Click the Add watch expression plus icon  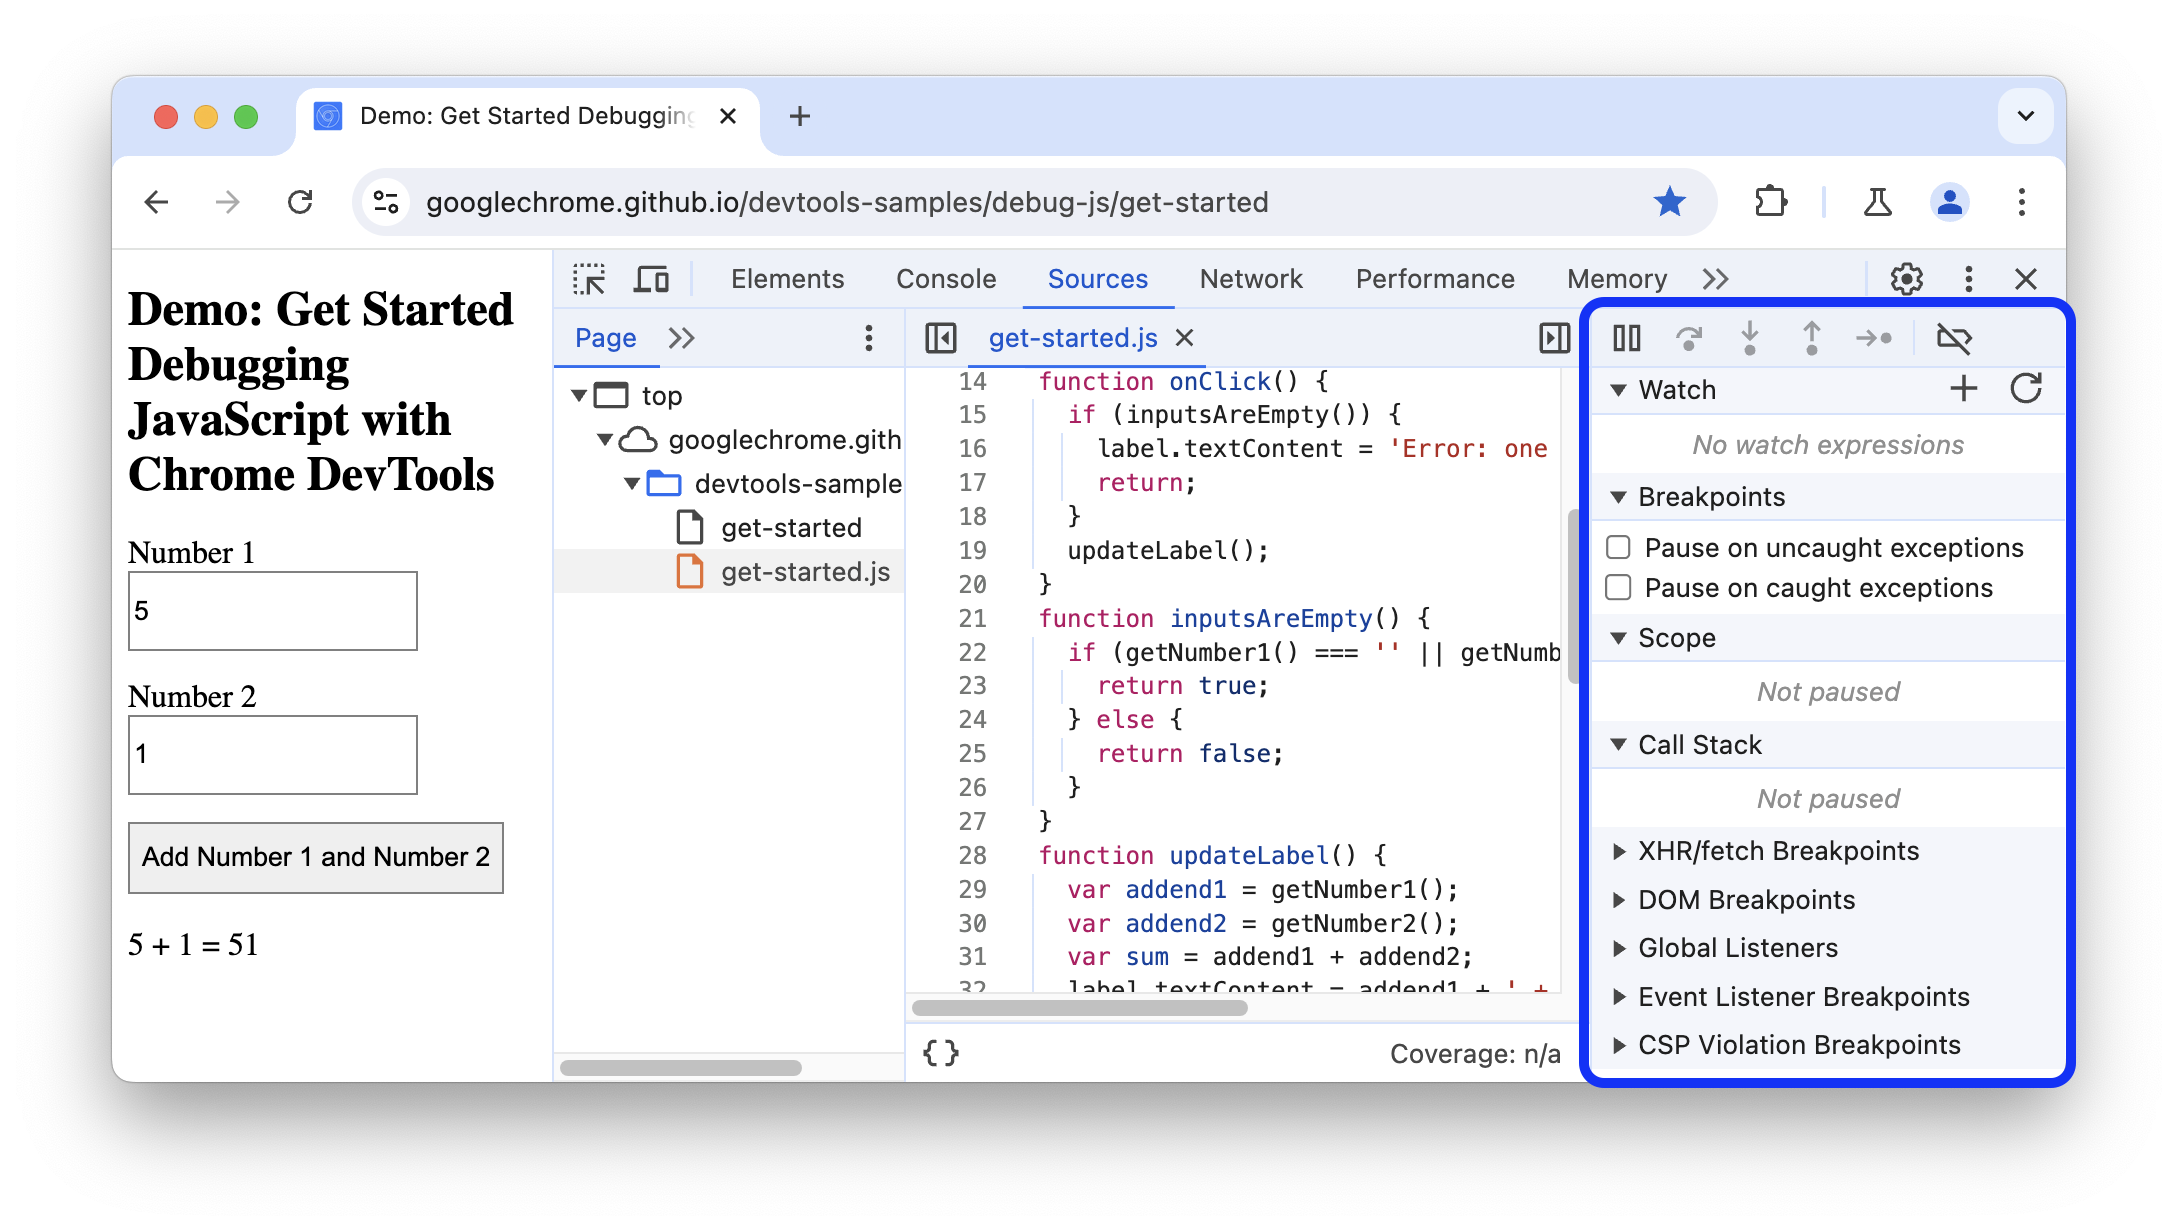coord(1963,389)
